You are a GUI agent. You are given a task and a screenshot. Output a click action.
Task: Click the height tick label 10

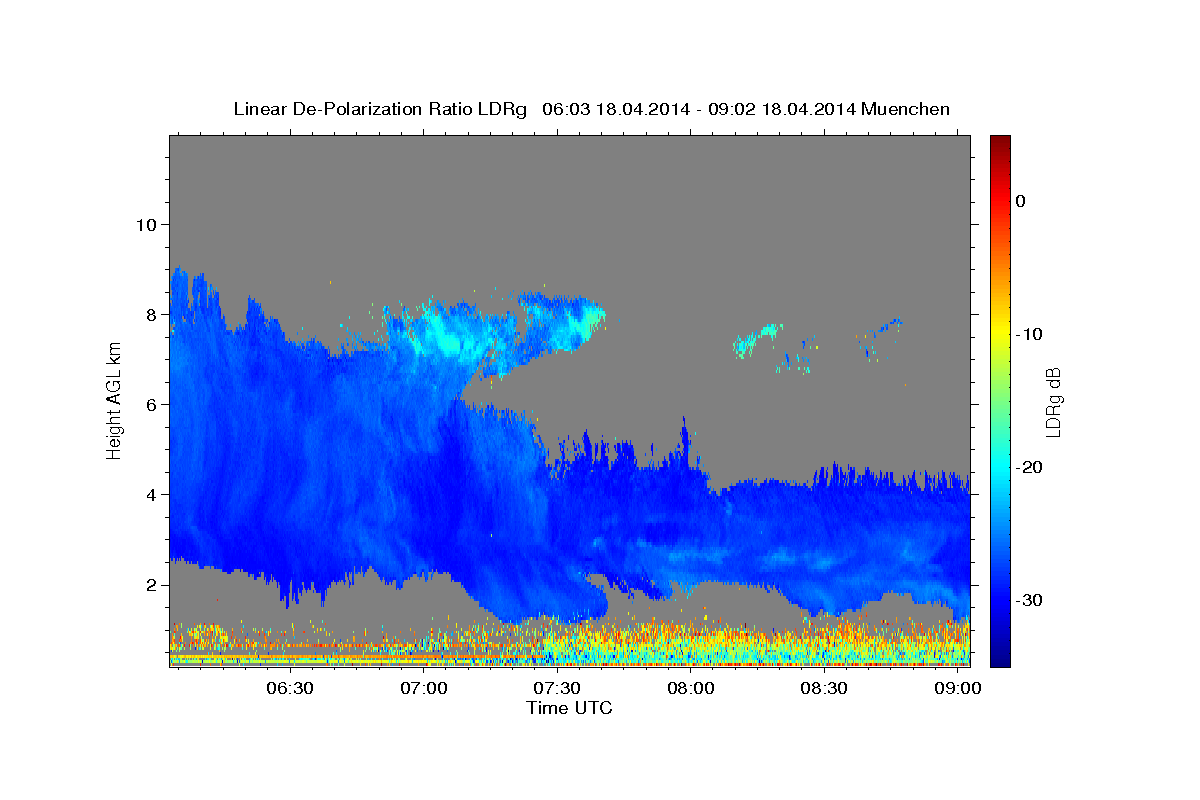tap(148, 224)
